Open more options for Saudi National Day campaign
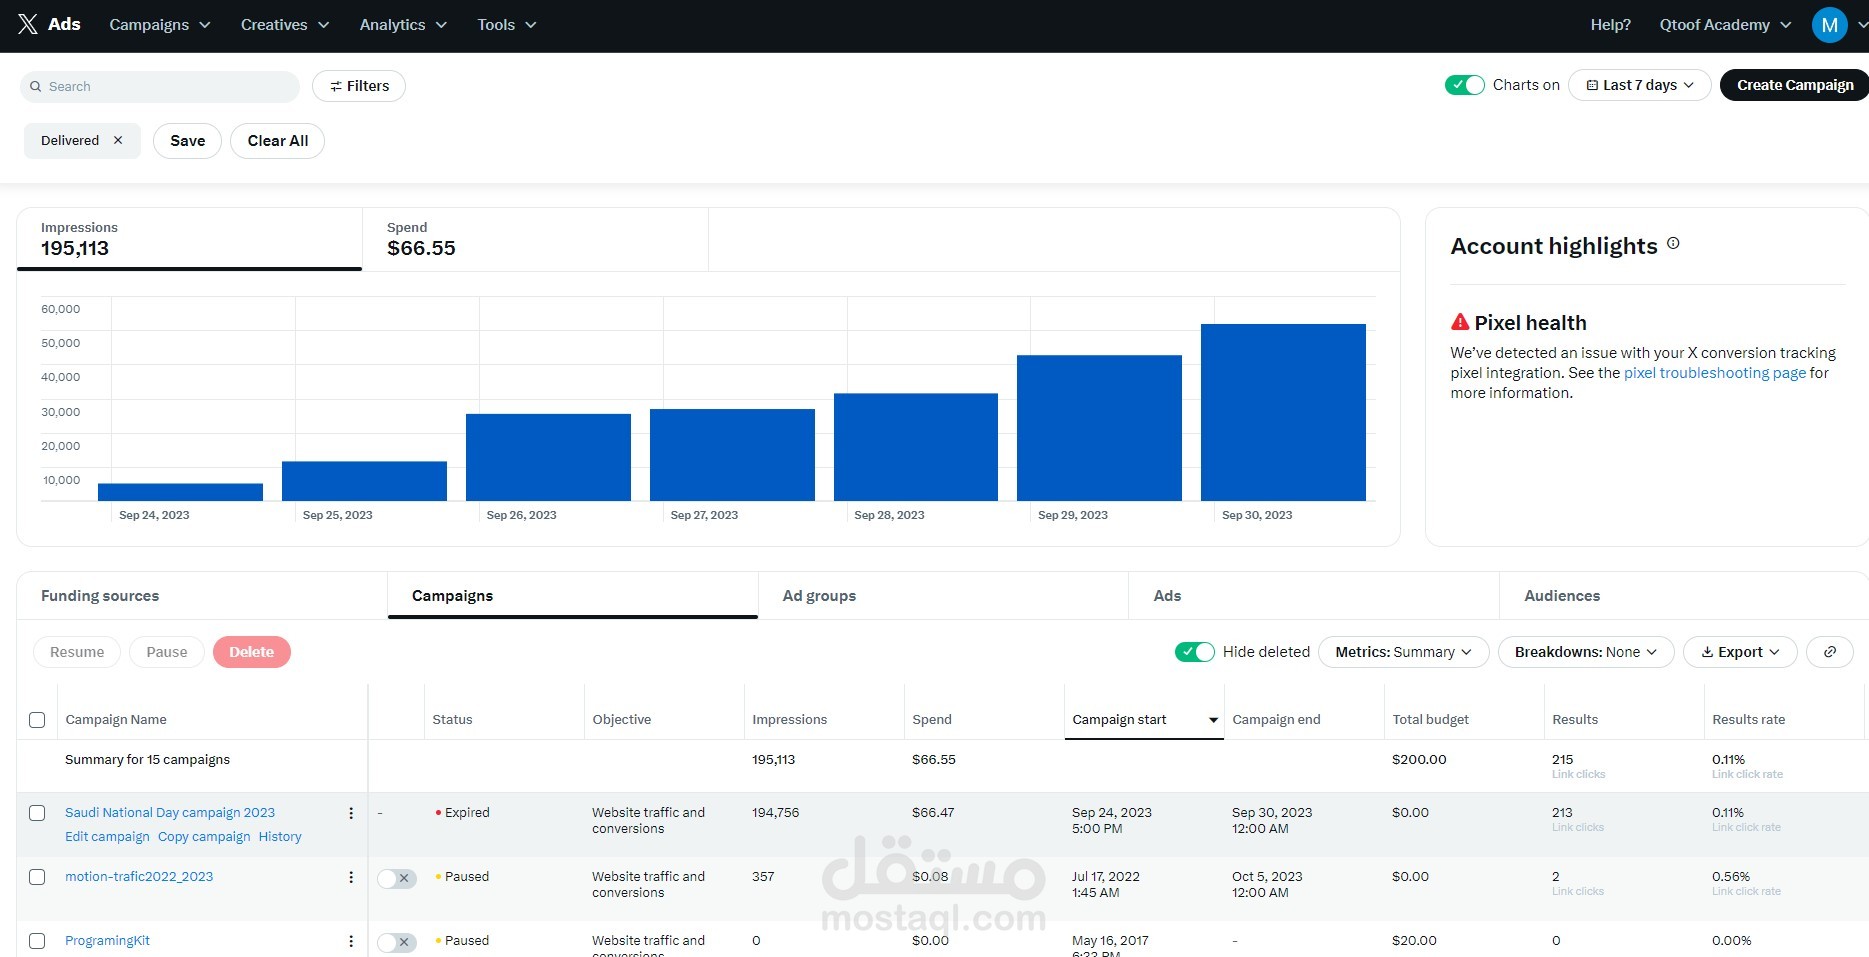1869x957 pixels. pyautogui.click(x=351, y=813)
